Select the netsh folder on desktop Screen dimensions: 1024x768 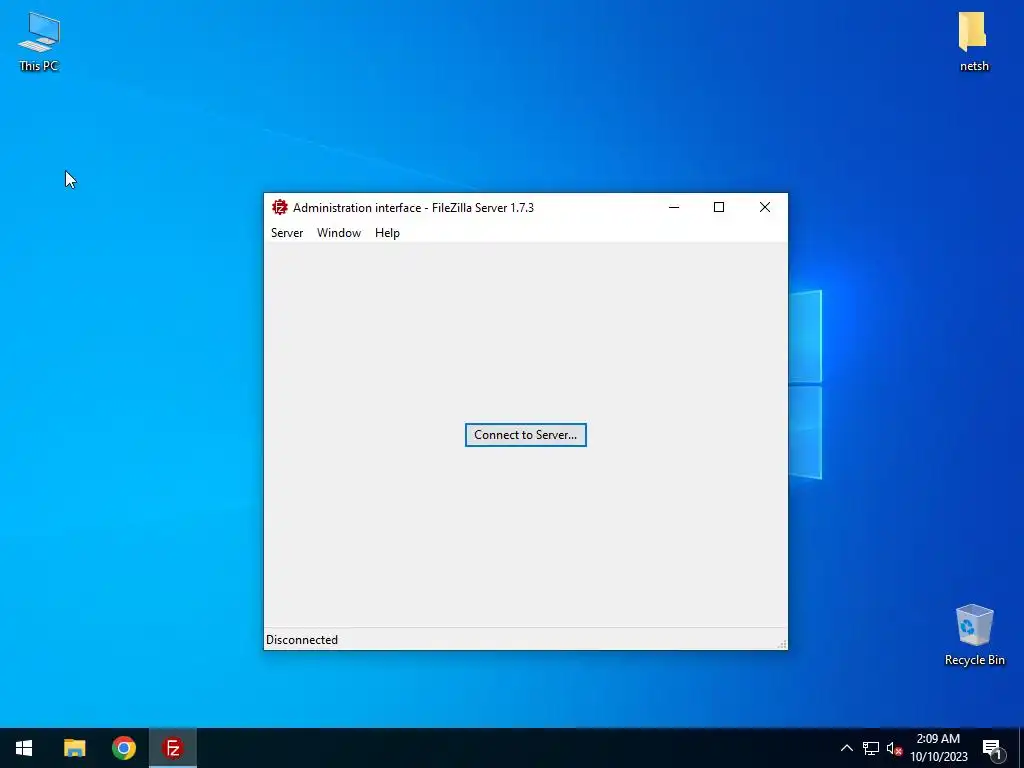coord(974,41)
